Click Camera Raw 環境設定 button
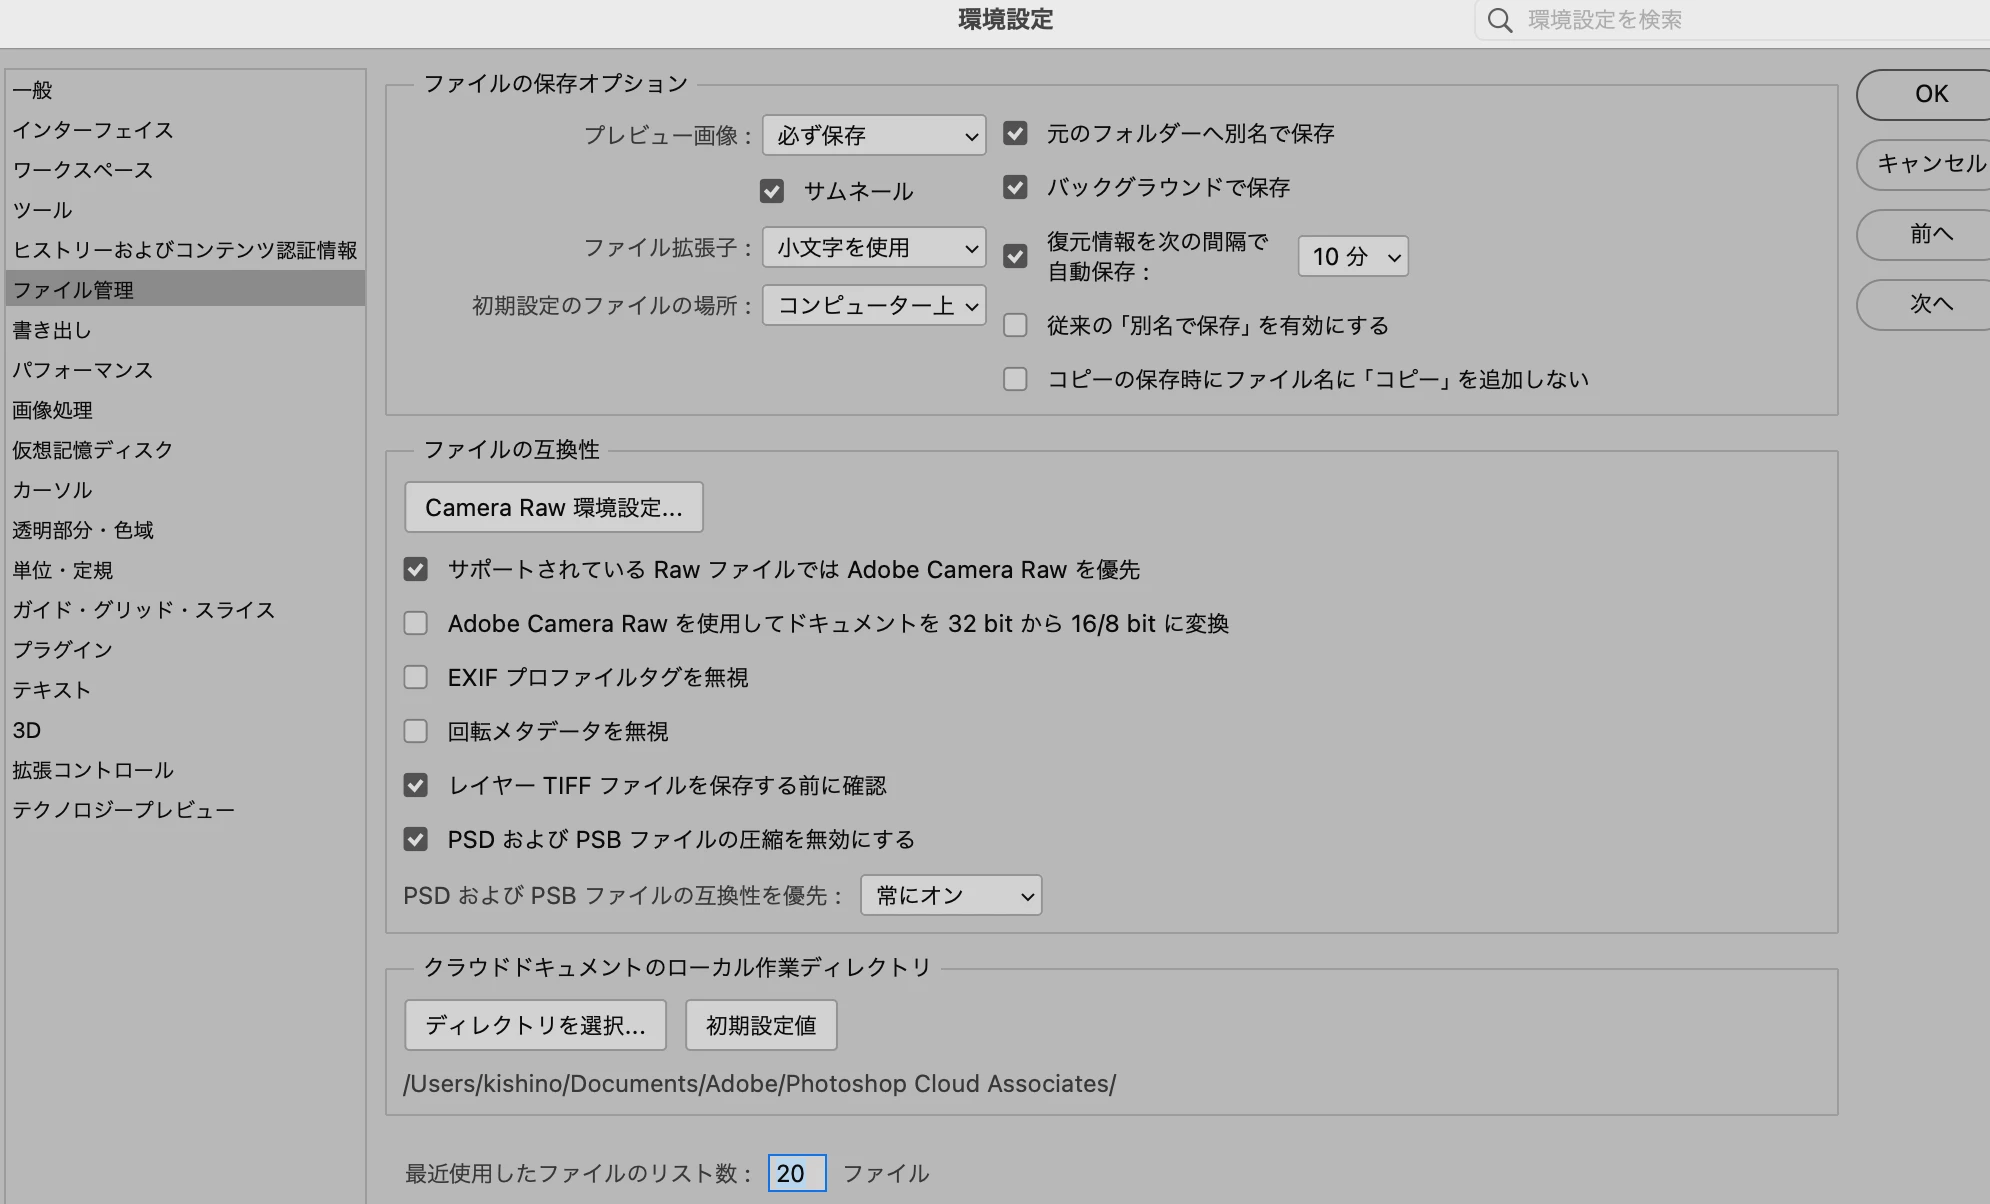The height and width of the screenshot is (1204, 1990). [553, 507]
